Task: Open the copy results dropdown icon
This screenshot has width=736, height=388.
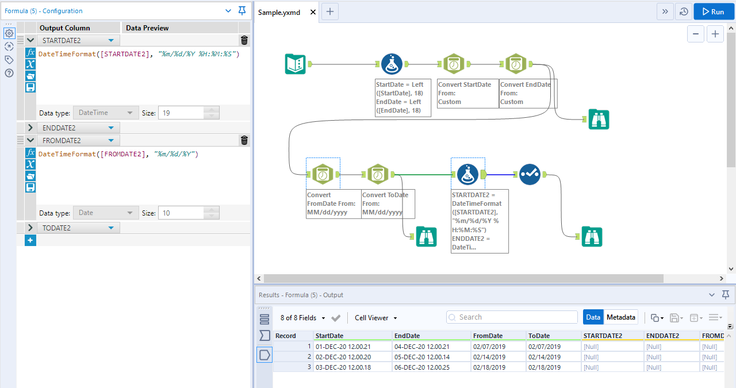Action: click(x=657, y=318)
